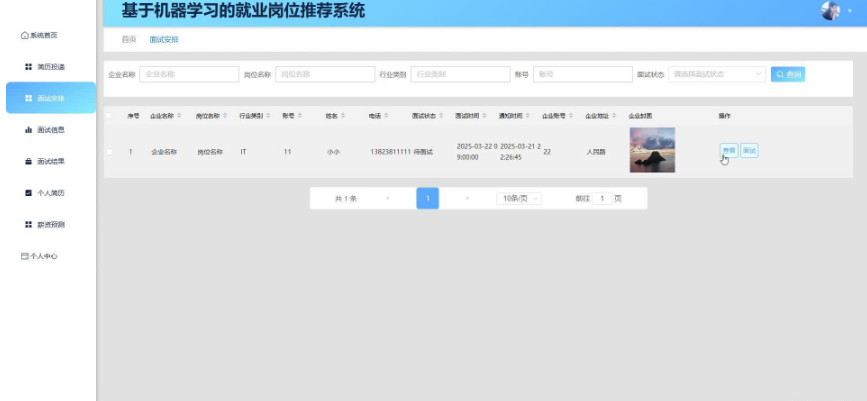Image resolution: width=867 pixels, height=401 pixels.
Task: Sort the table by 企业地址 column arrows
Action: pyautogui.click(x=614, y=116)
